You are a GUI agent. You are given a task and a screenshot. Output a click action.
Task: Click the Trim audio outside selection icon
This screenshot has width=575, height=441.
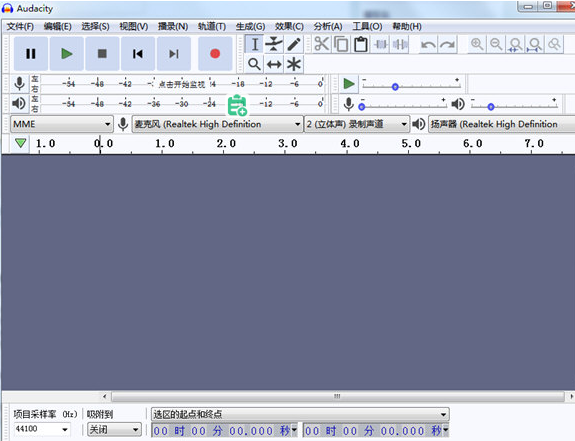pyautogui.click(x=381, y=44)
